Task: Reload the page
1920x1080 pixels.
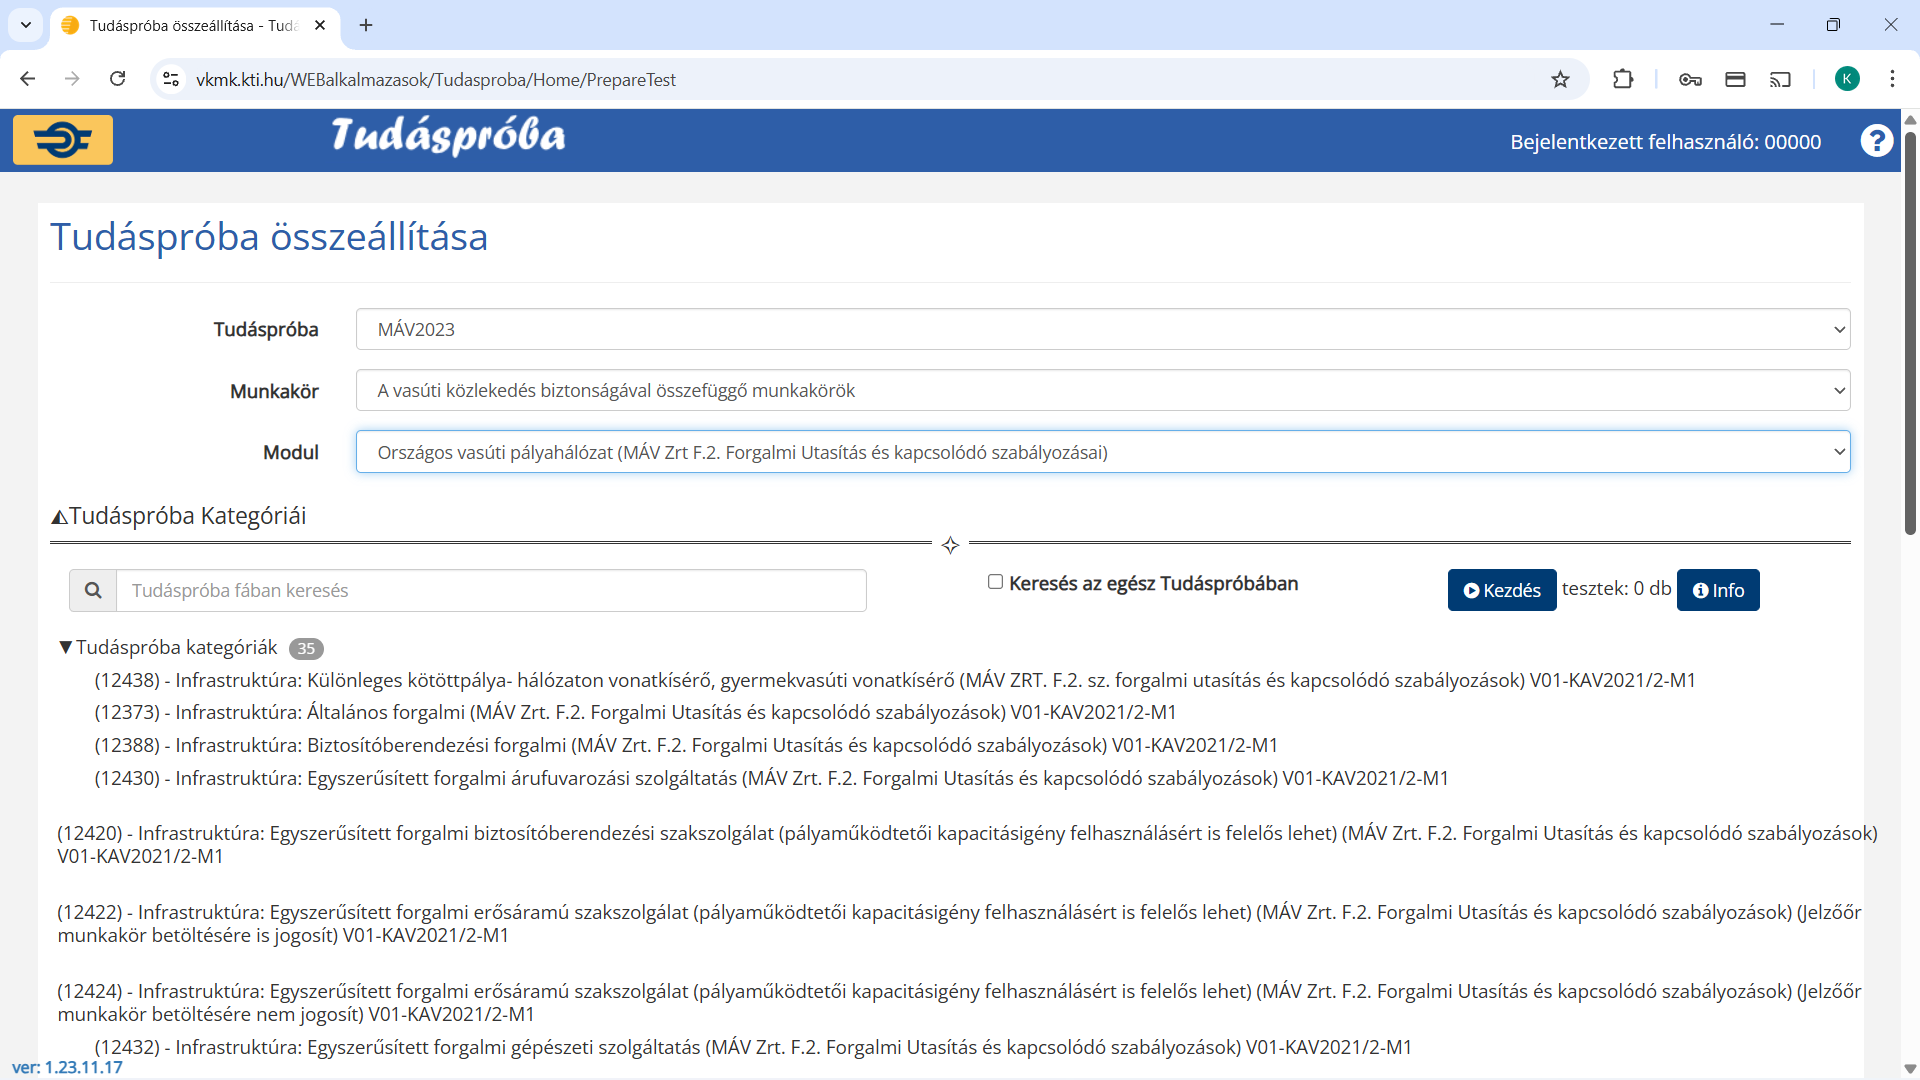Action: (118, 80)
